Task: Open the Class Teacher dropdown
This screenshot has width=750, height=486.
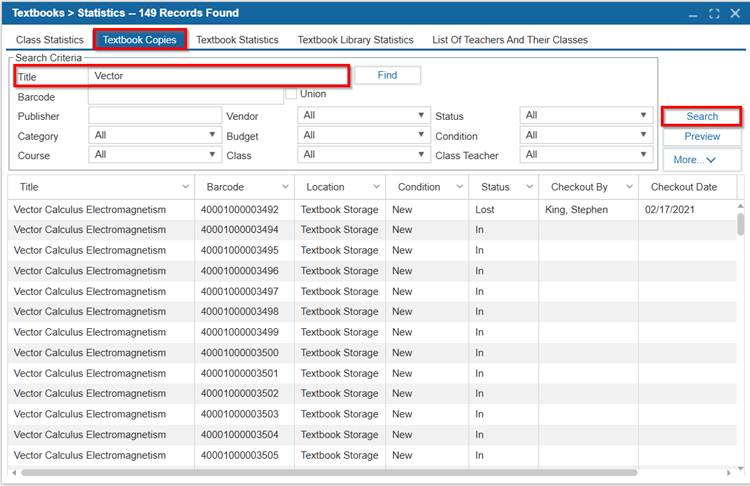Action: pos(586,155)
